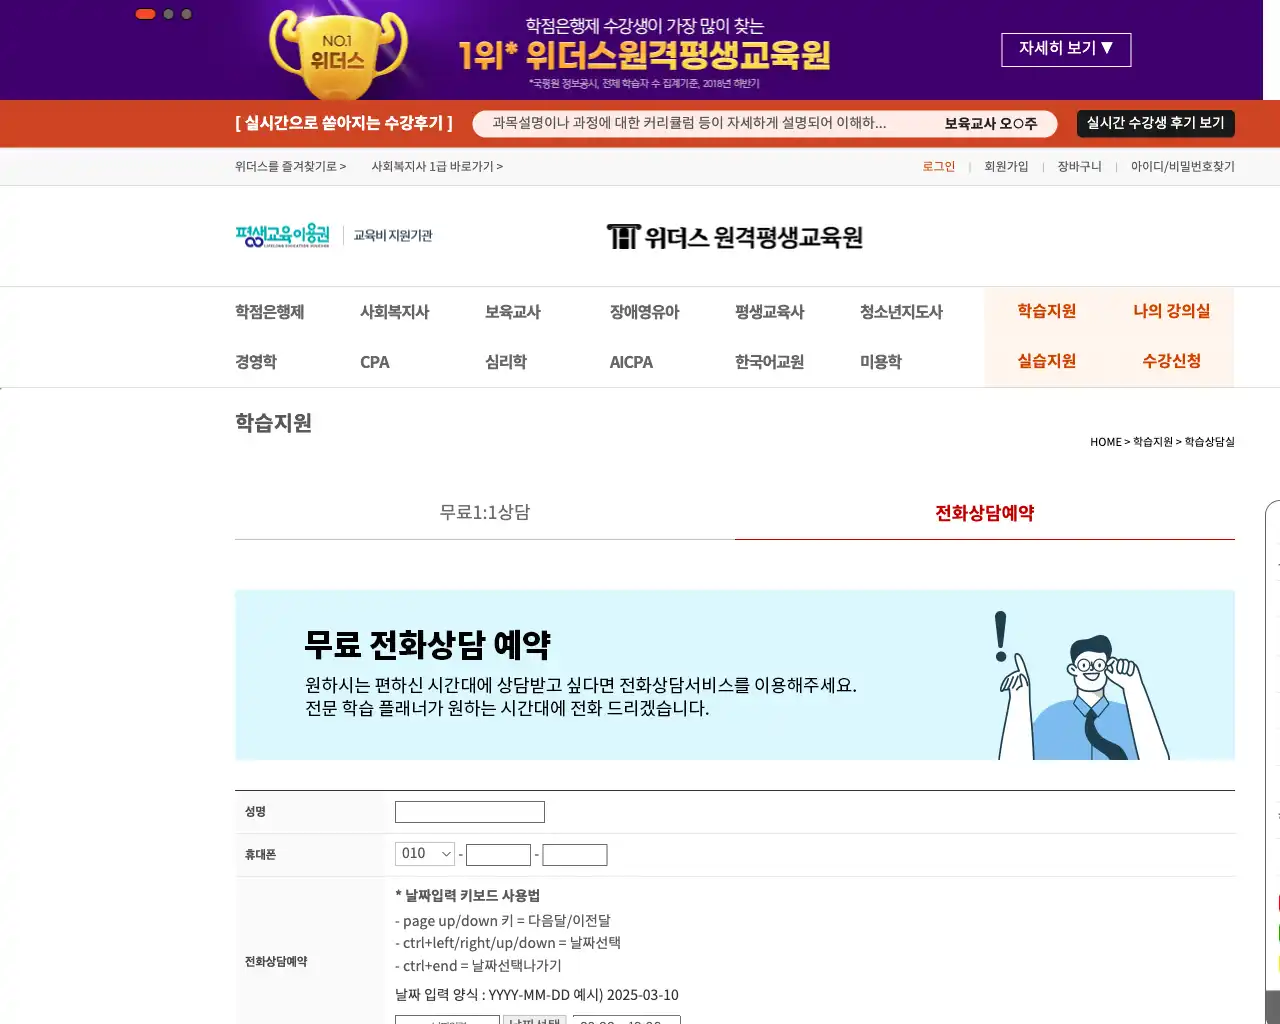The image size is (1280, 1024).
Task: Open the 사회복지사 navigation menu
Action: [x=395, y=311]
